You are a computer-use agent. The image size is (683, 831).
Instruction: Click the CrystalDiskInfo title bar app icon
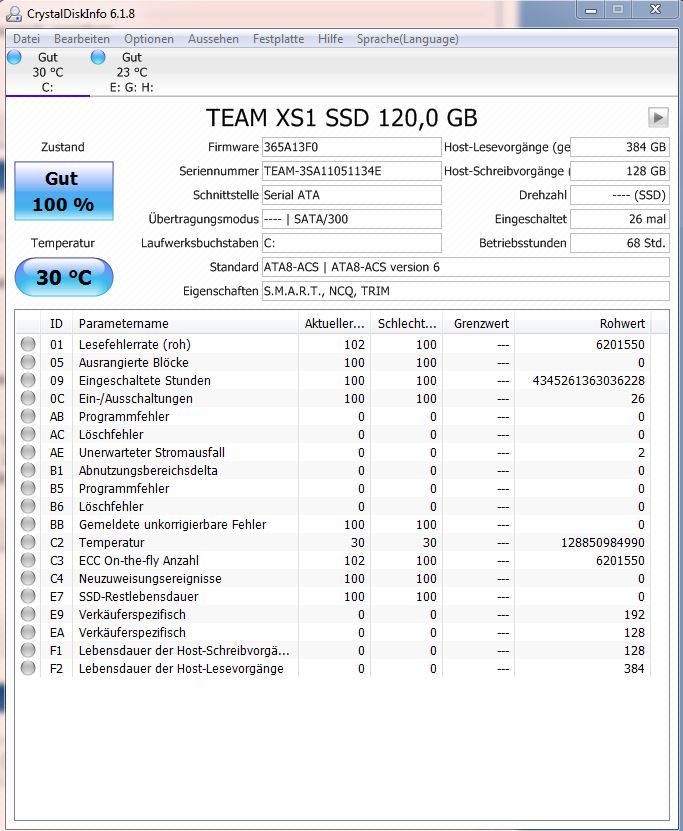point(14,13)
